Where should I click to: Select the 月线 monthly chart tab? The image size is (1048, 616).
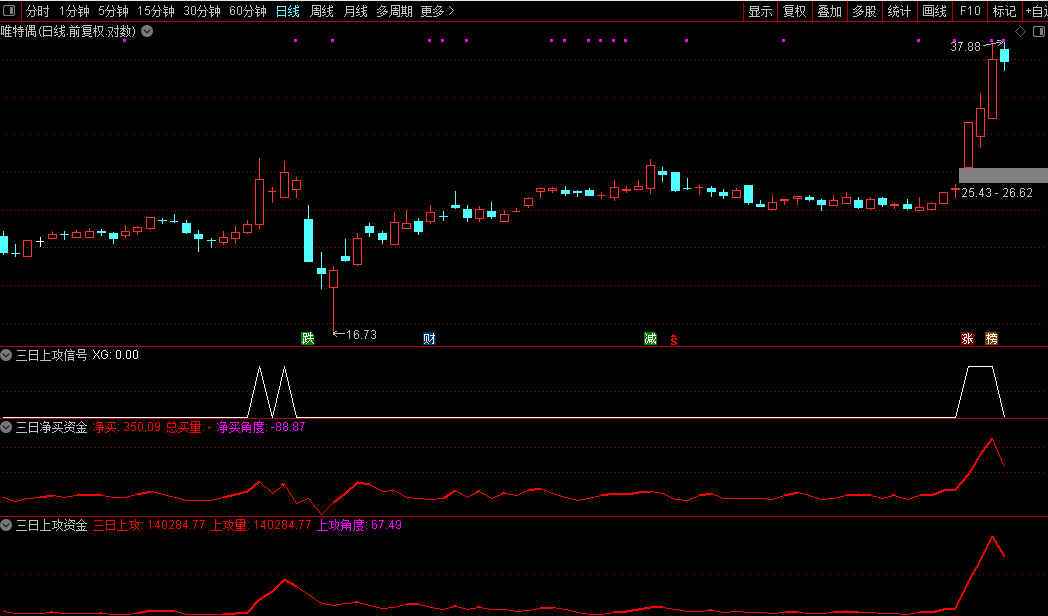(x=355, y=11)
